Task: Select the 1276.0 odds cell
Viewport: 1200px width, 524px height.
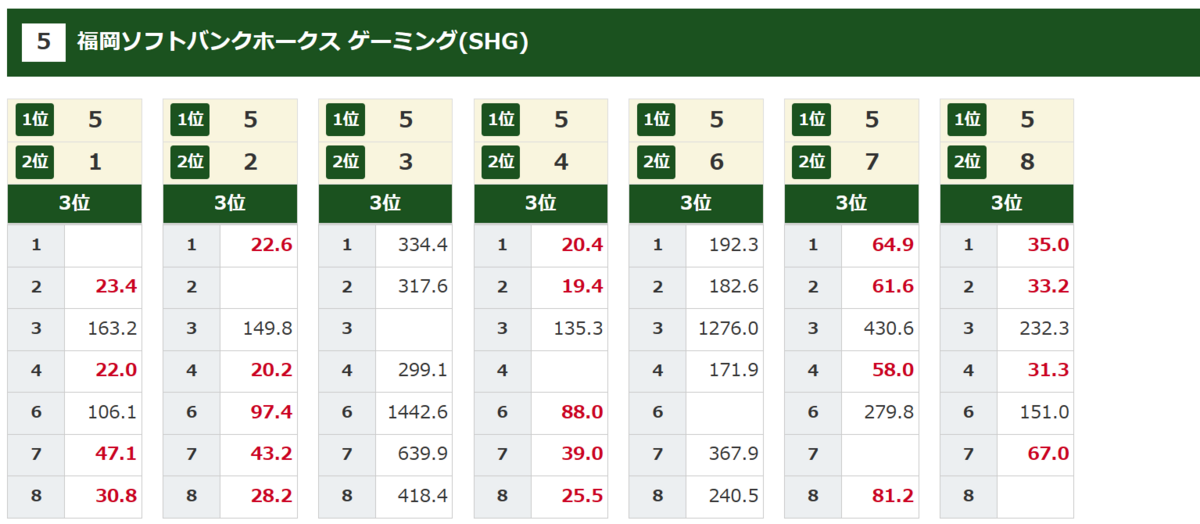Action: click(725, 328)
